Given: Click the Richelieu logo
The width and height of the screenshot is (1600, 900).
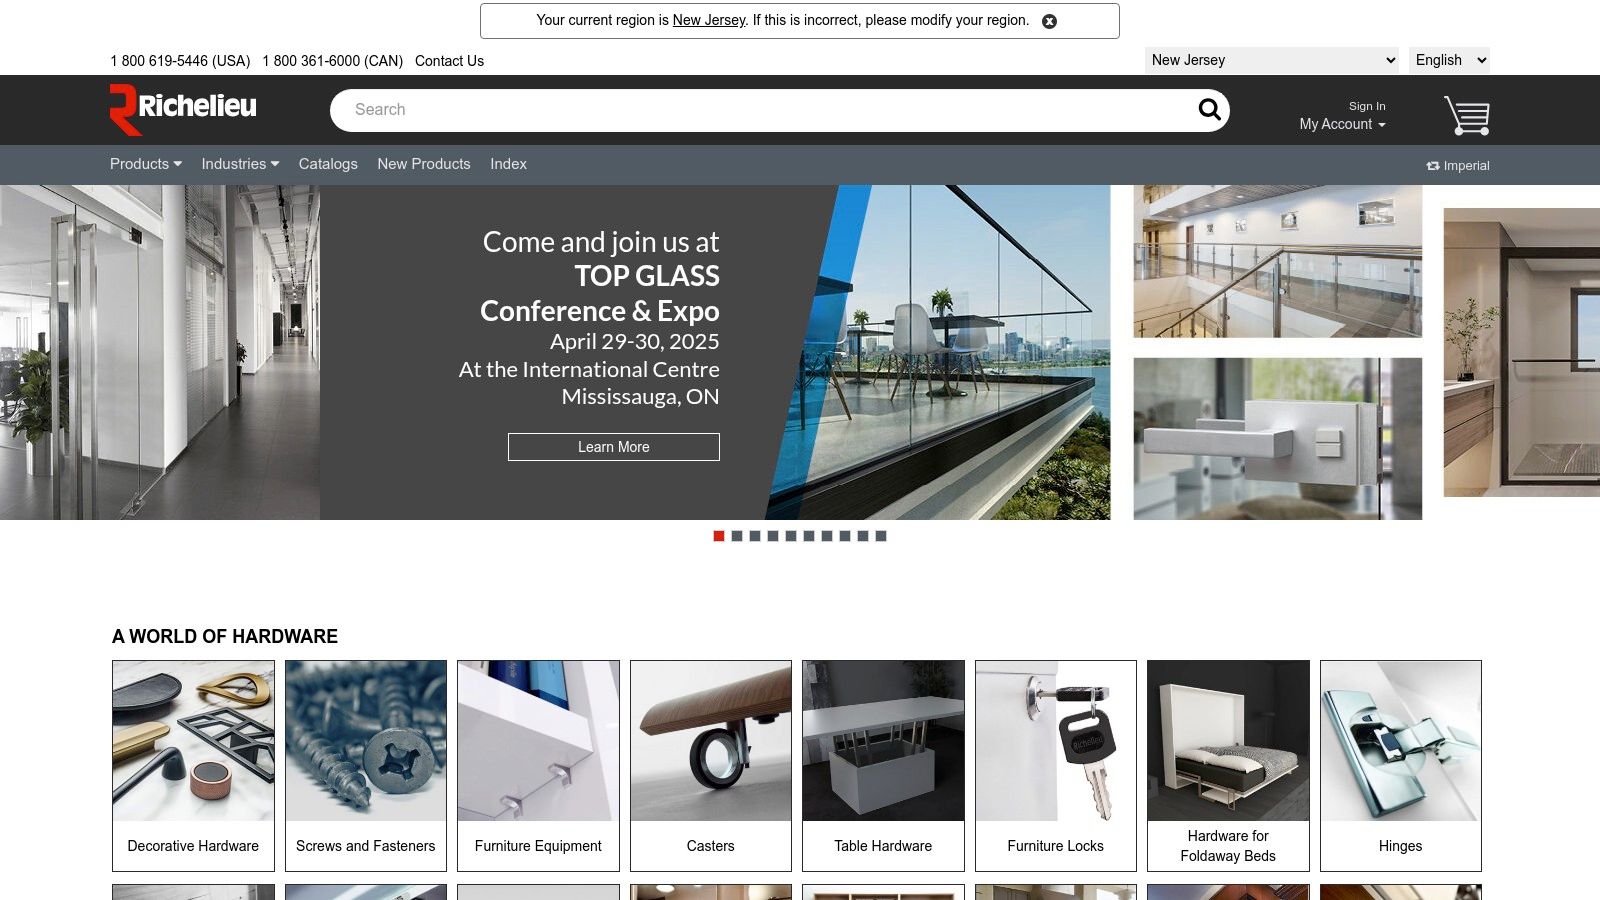Looking at the screenshot, I should click(x=183, y=109).
